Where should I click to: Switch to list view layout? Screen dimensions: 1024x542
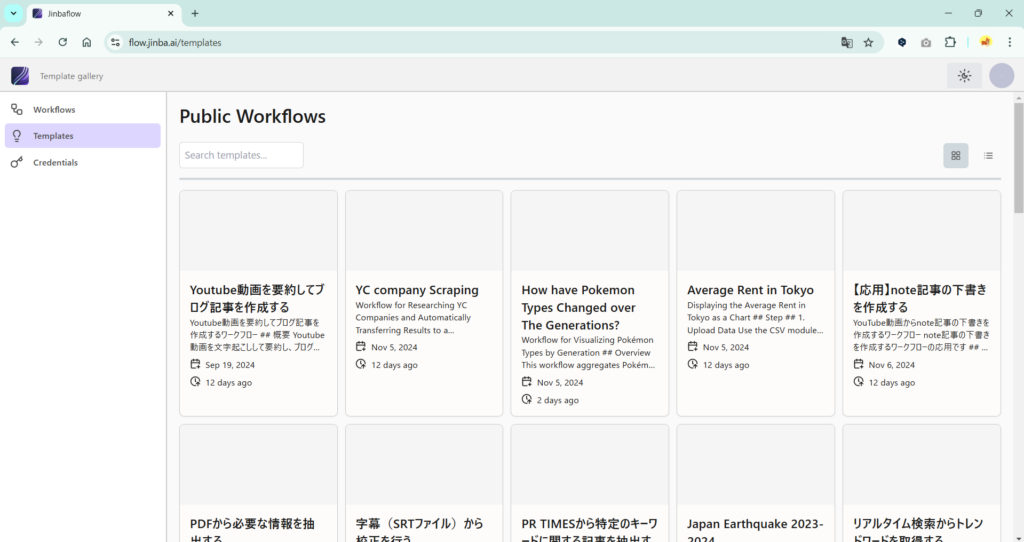pyautogui.click(x=988, y=156)
